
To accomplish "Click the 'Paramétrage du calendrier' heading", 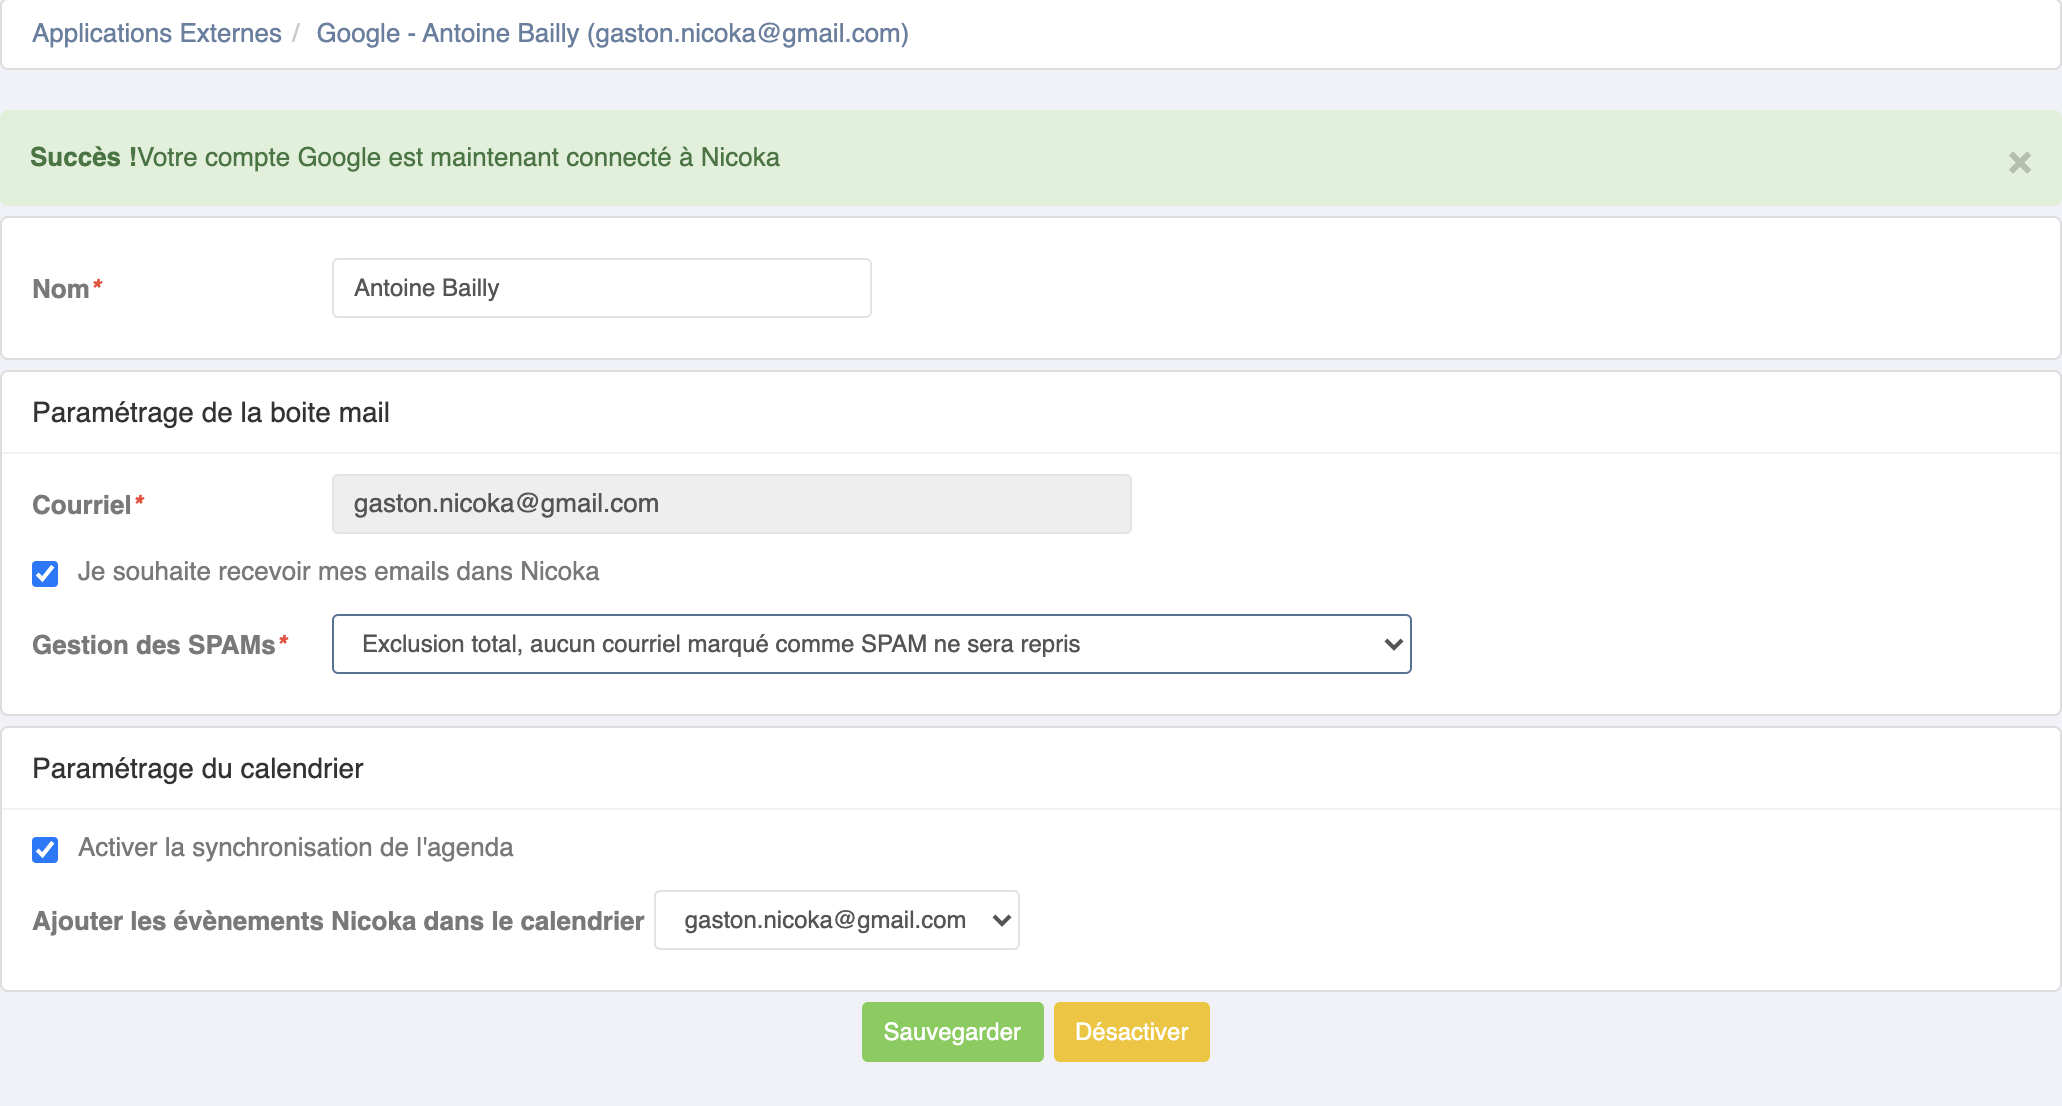I will [198, 768].
